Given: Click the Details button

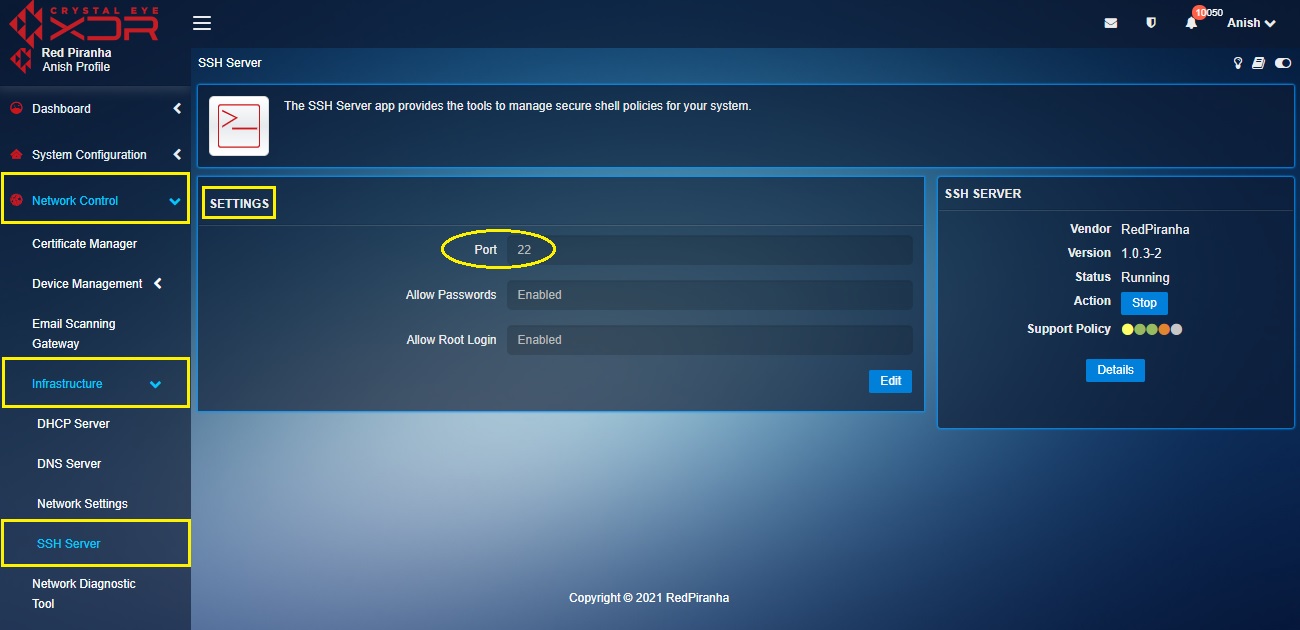Looking at the screenshot, I should (x=1115, y=370).
